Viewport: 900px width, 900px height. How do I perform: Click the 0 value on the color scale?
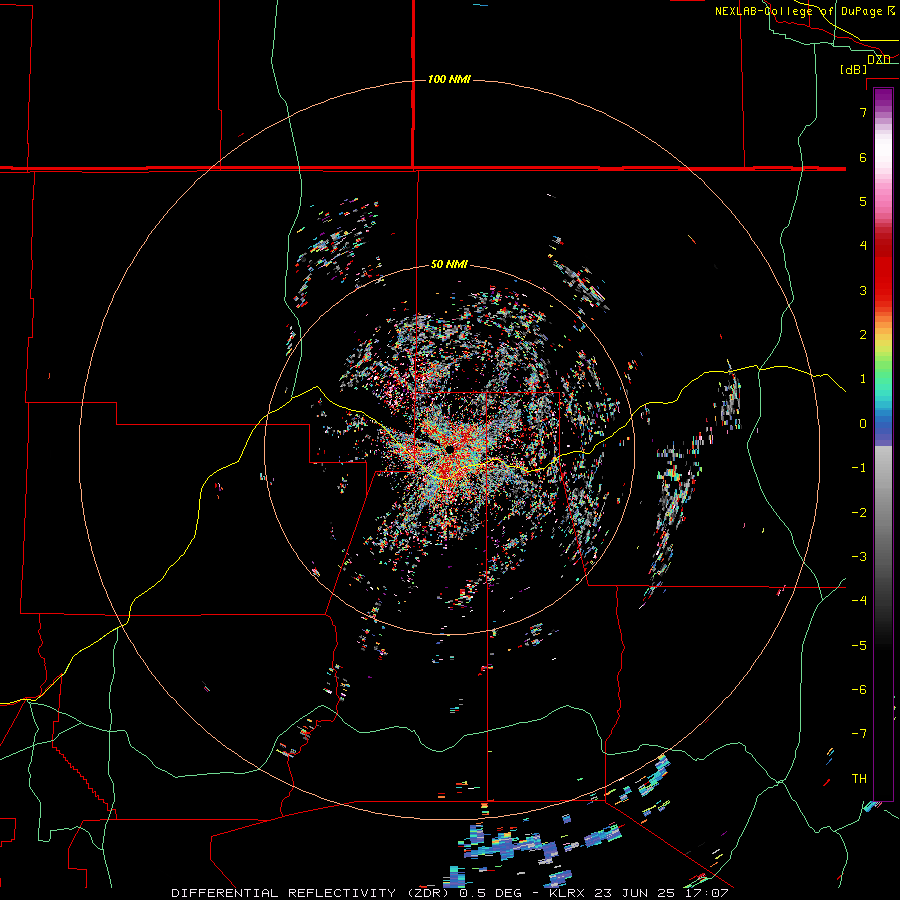click(x=863, y=424)
